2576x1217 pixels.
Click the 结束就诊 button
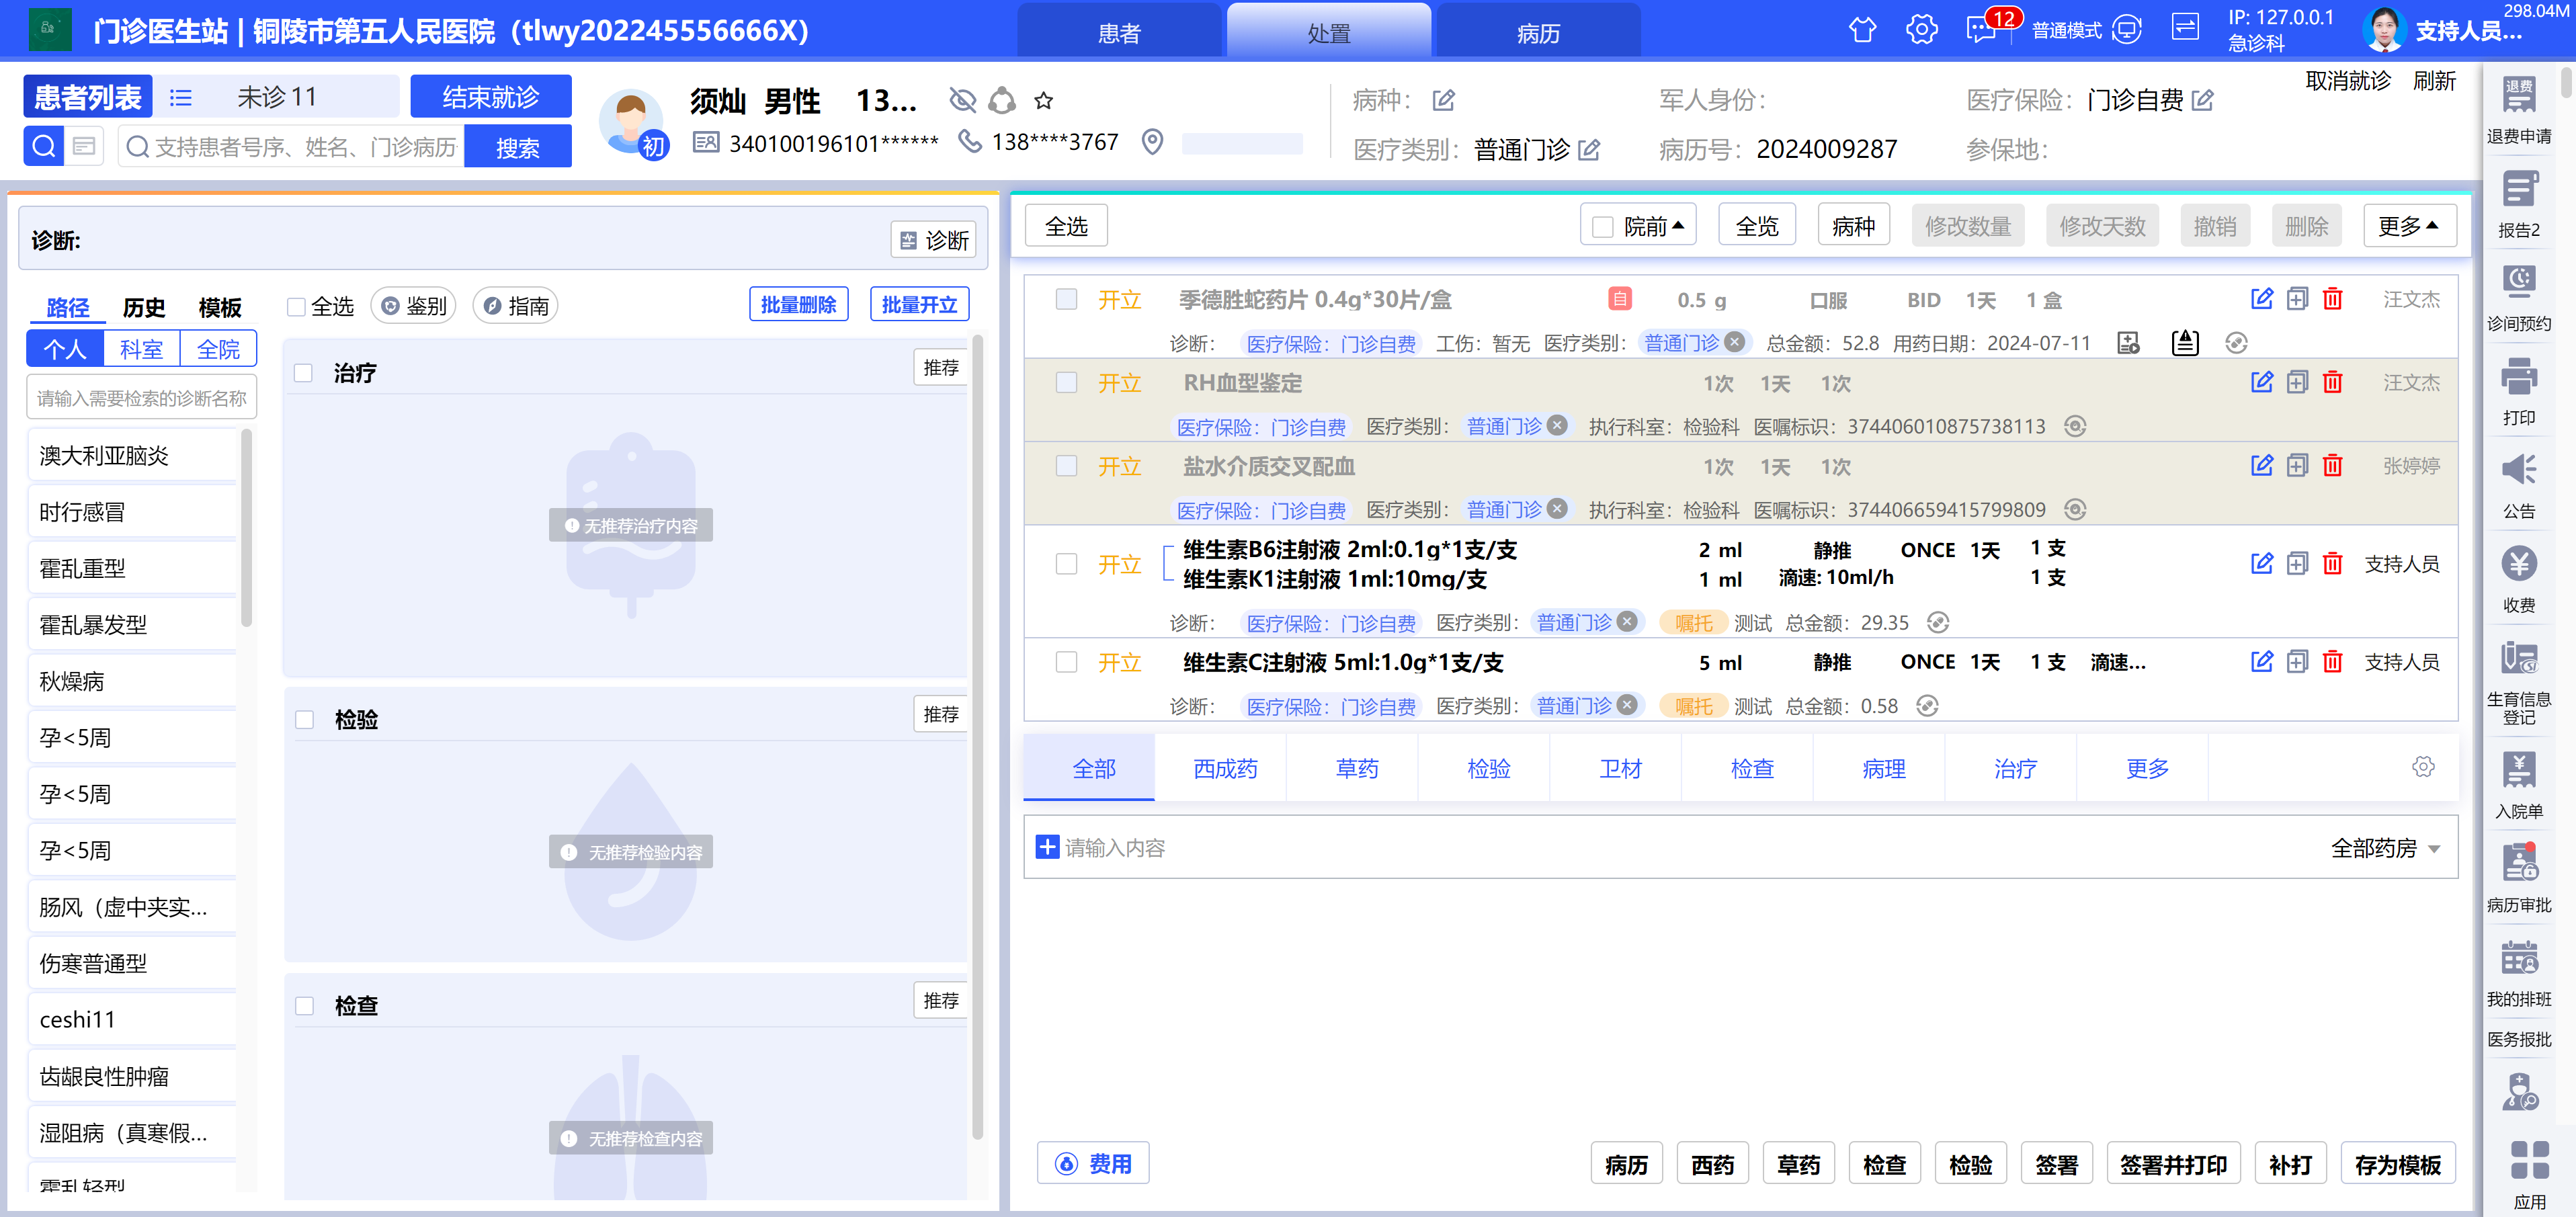click(491, 97)
